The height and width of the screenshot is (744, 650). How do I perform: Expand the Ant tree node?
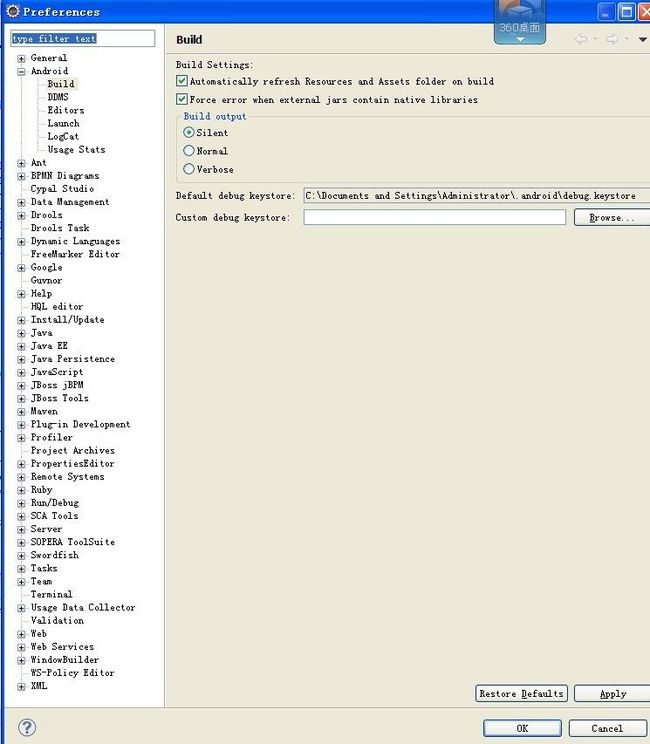21,163
